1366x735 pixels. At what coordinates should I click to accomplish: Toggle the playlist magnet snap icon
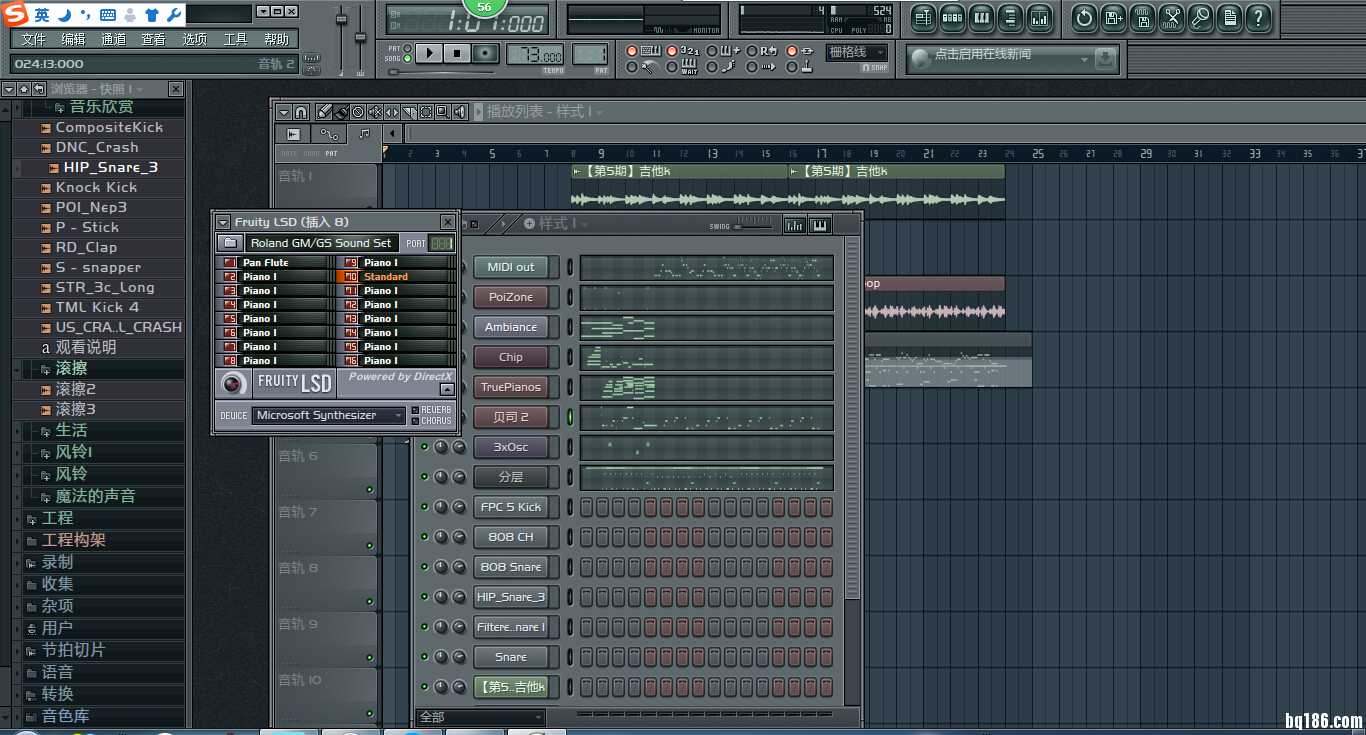[301, 112]
